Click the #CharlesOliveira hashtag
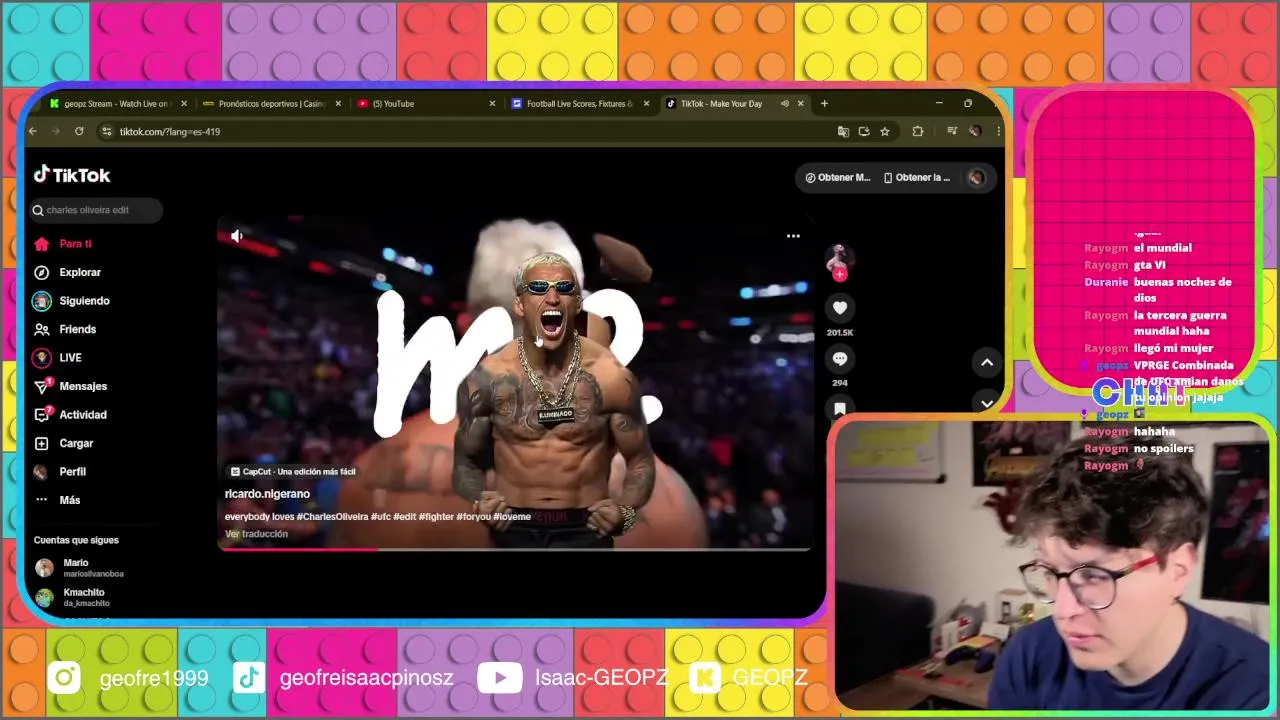This screenshot has width=1280, height=720. click(332, 517)
